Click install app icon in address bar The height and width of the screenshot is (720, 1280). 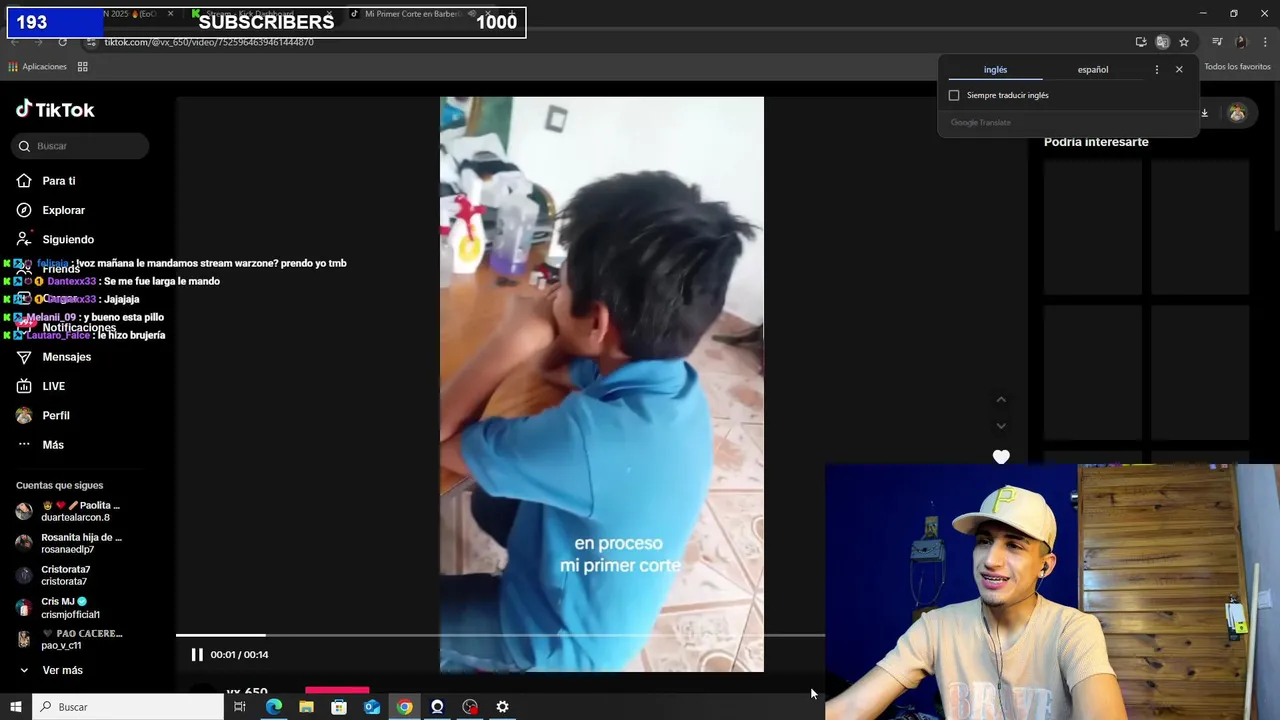1141,42
